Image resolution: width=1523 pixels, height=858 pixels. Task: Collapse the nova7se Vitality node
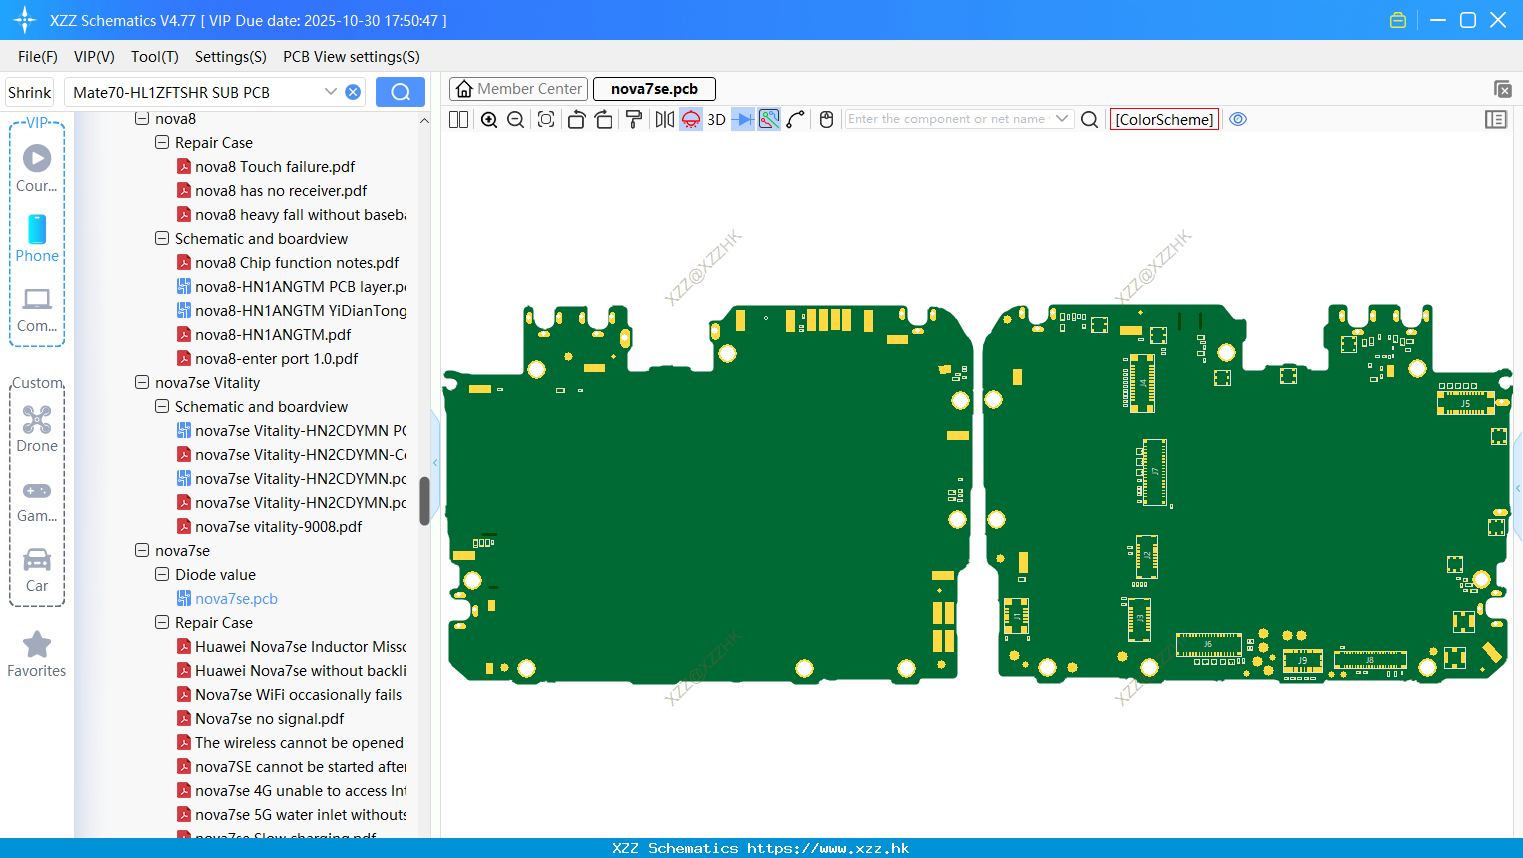point(142,382)
